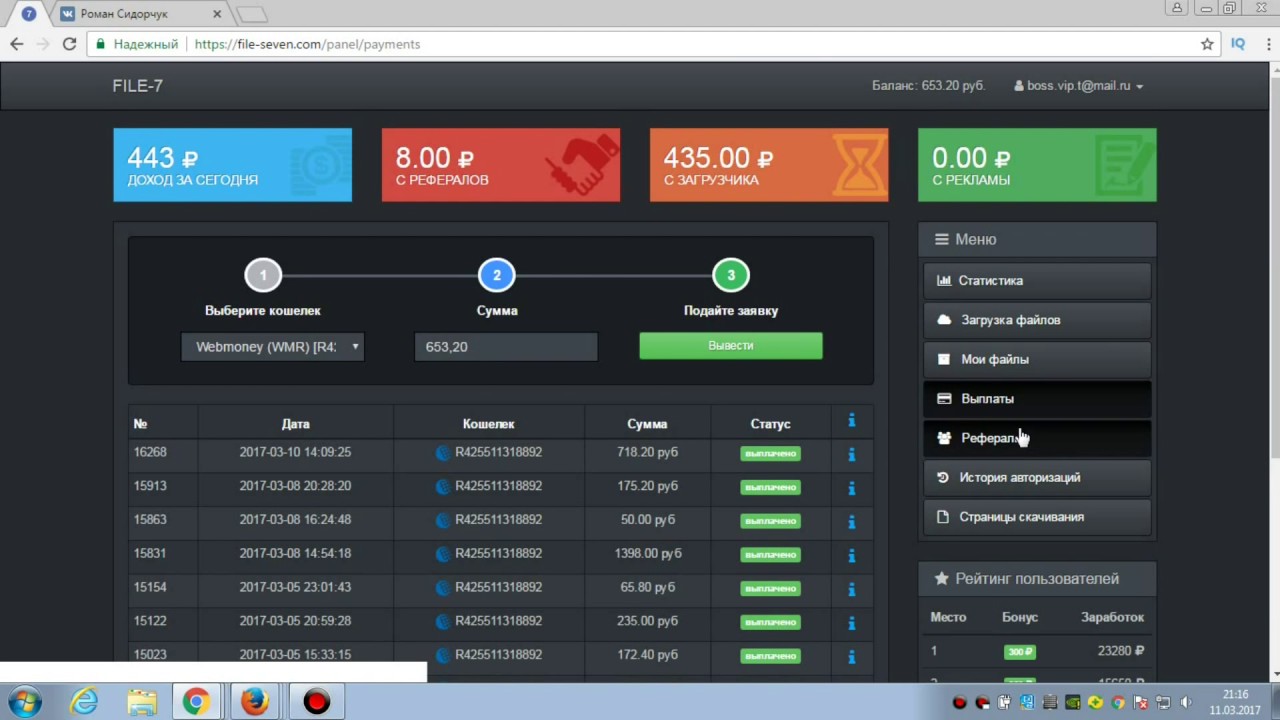Click the volume speaker tray icon
The image size is (1280, 720).
point(1187,702)
